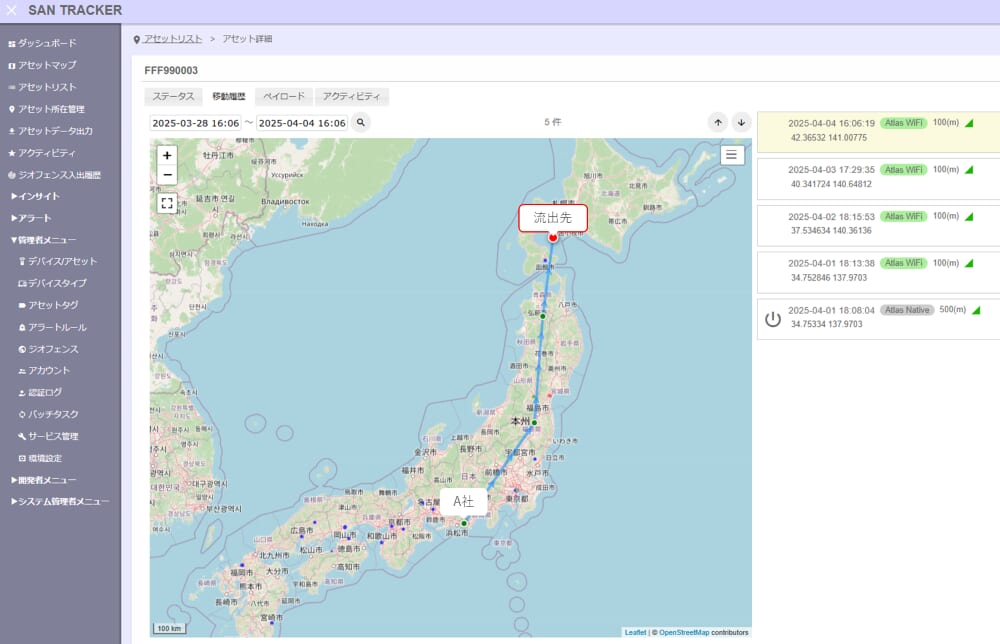The image size is (1000, 644).
Task: Click the up arrow sort button
Action: pyautogui.click(x=718, y=122)
